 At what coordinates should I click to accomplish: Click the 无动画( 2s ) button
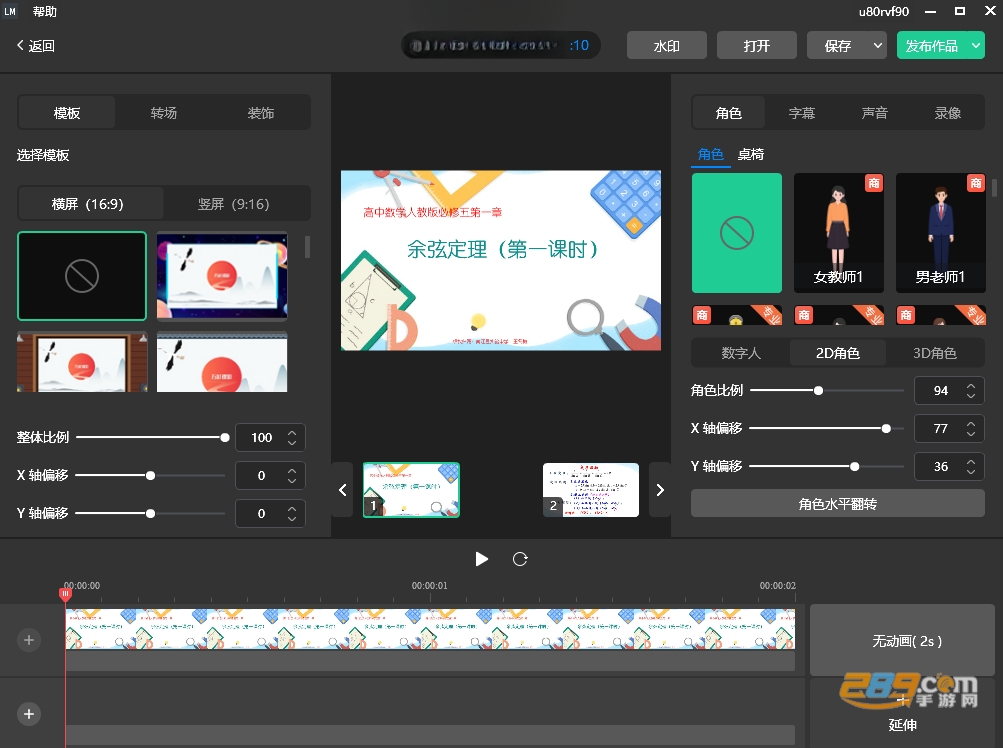tap(902, 641)
